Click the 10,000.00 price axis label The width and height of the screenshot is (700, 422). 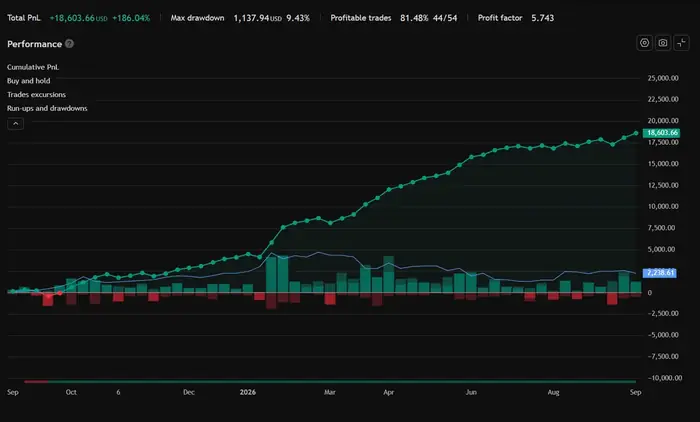pyautogui.click(x=663, y=206)
